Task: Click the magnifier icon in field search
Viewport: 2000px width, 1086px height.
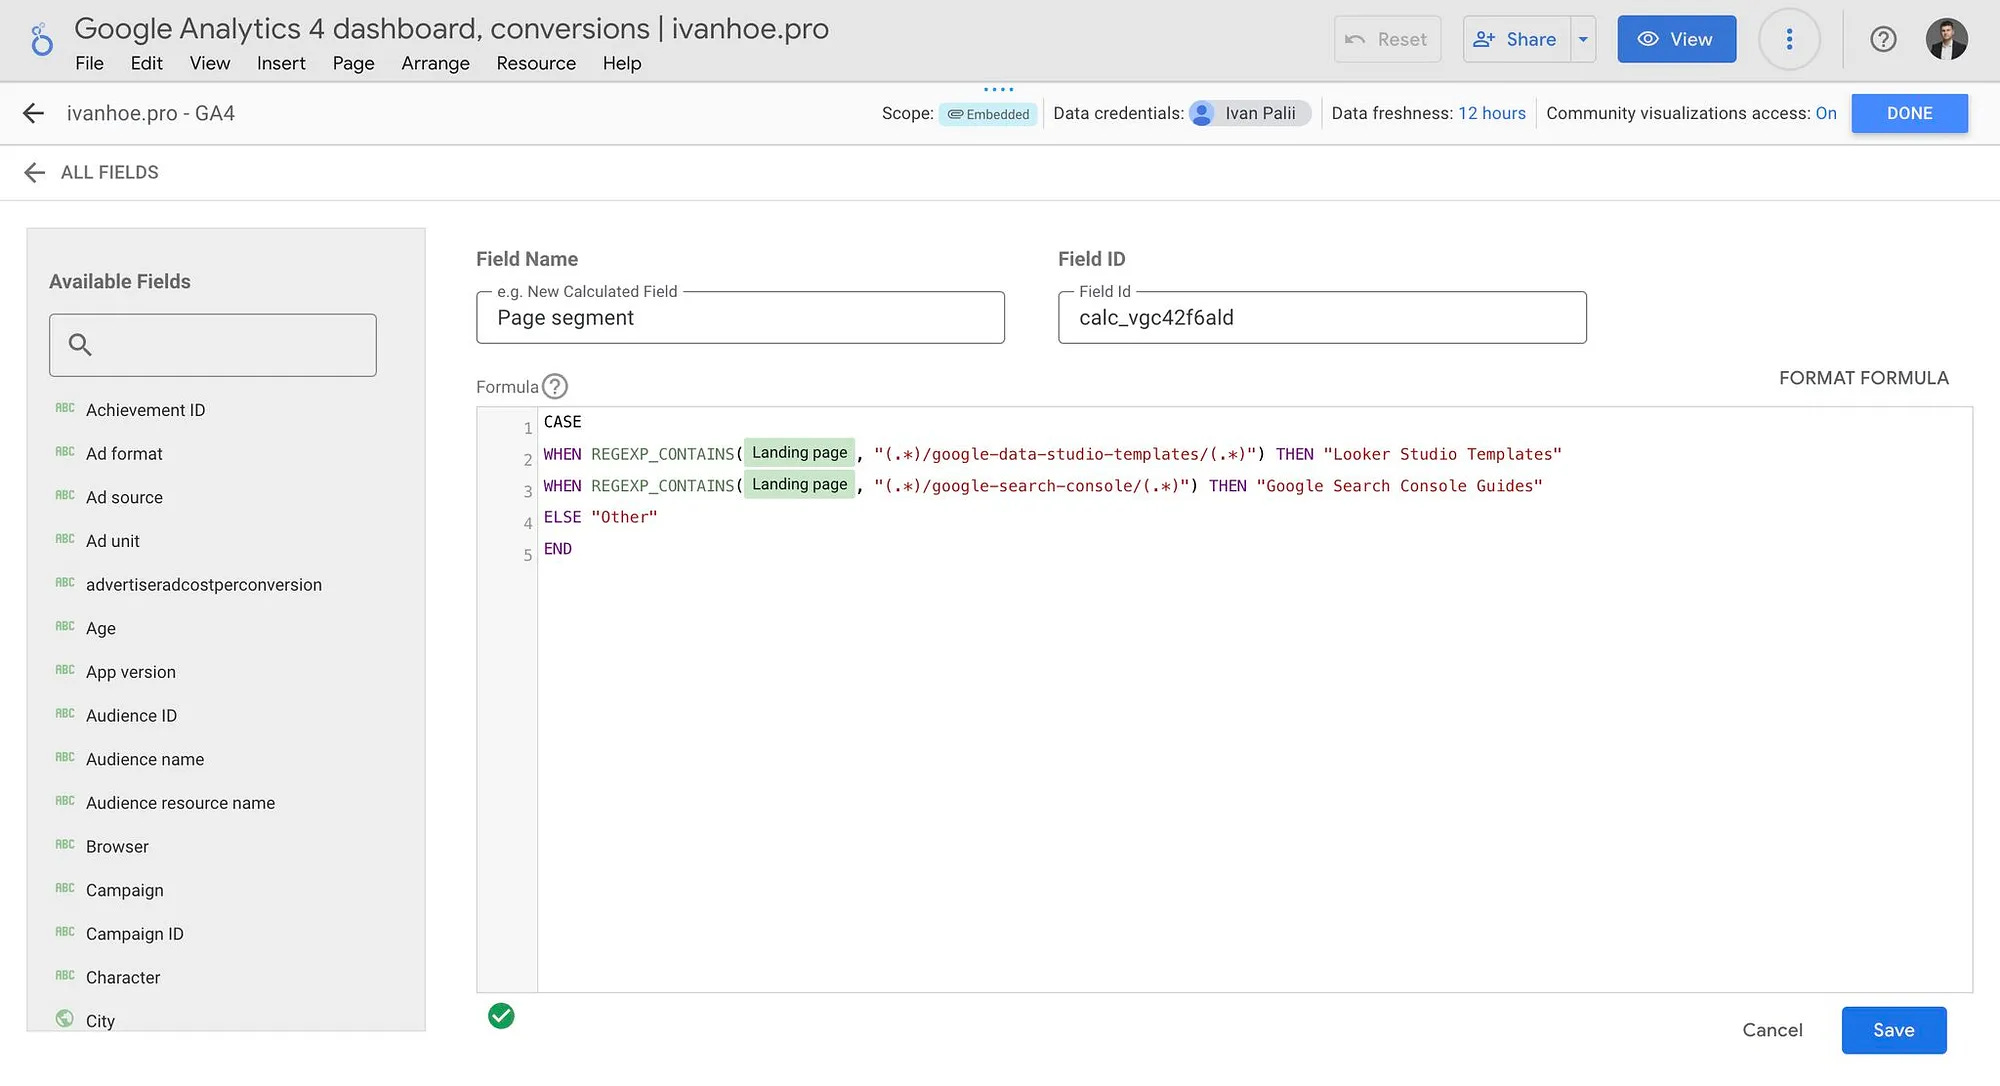Action: [x=80, y=345]
